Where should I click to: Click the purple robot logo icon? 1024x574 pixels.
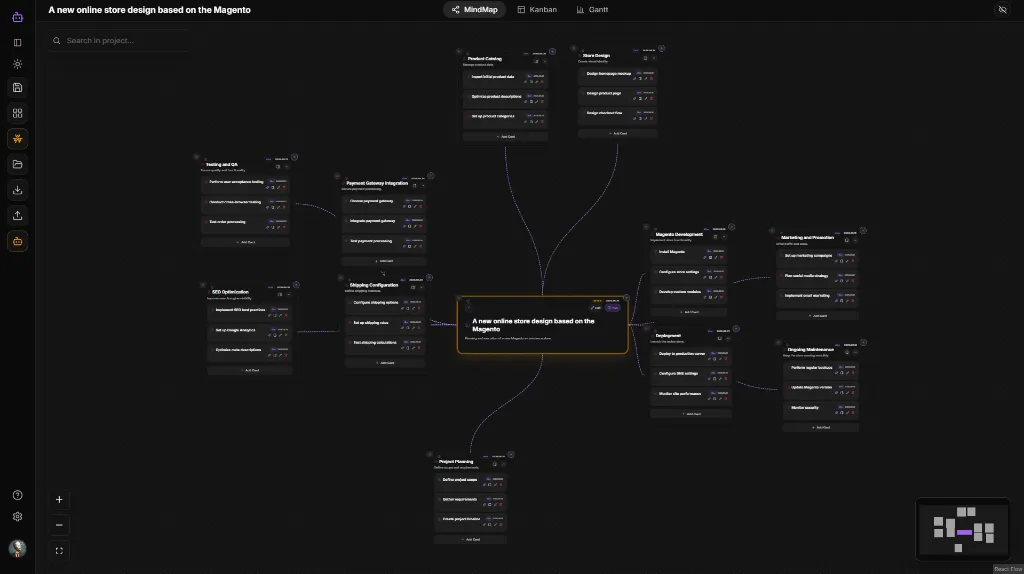pos(18,17)
